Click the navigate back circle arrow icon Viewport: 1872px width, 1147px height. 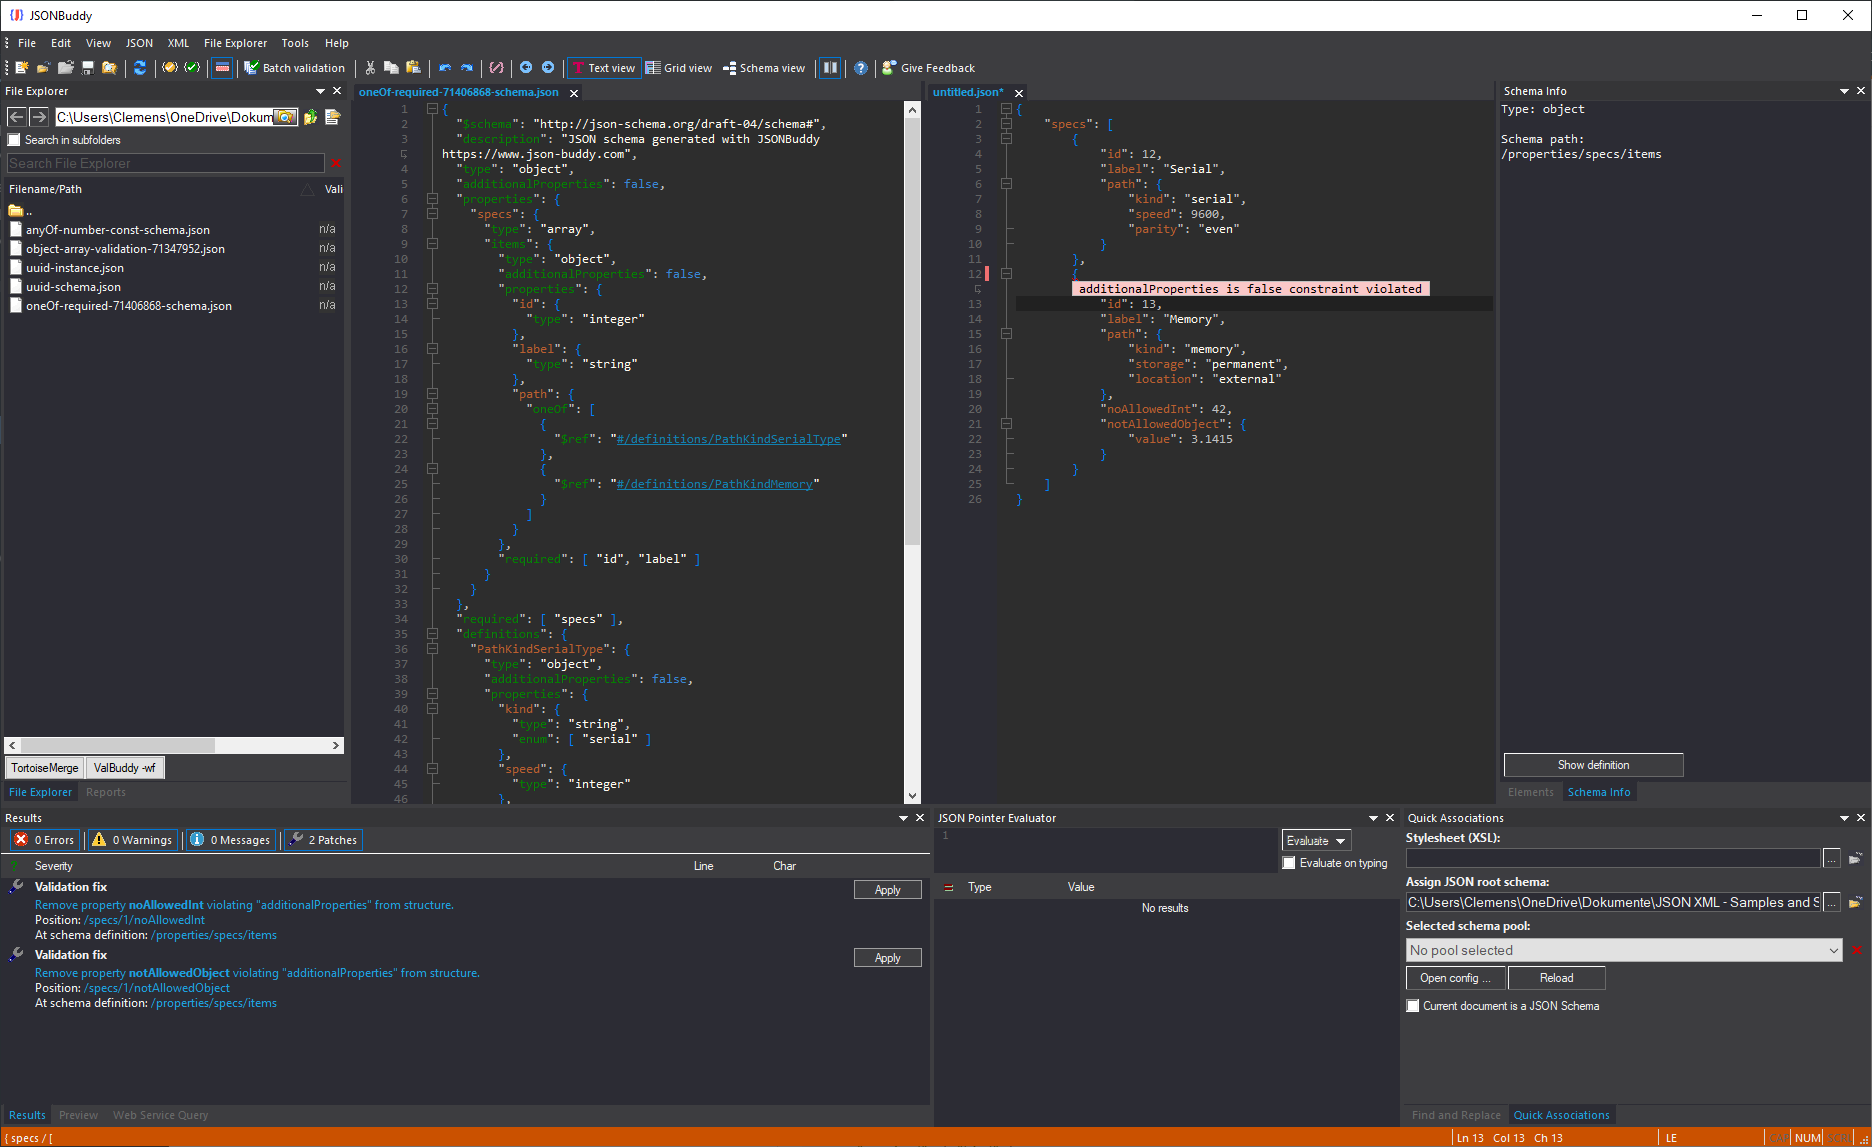point(526,68)
